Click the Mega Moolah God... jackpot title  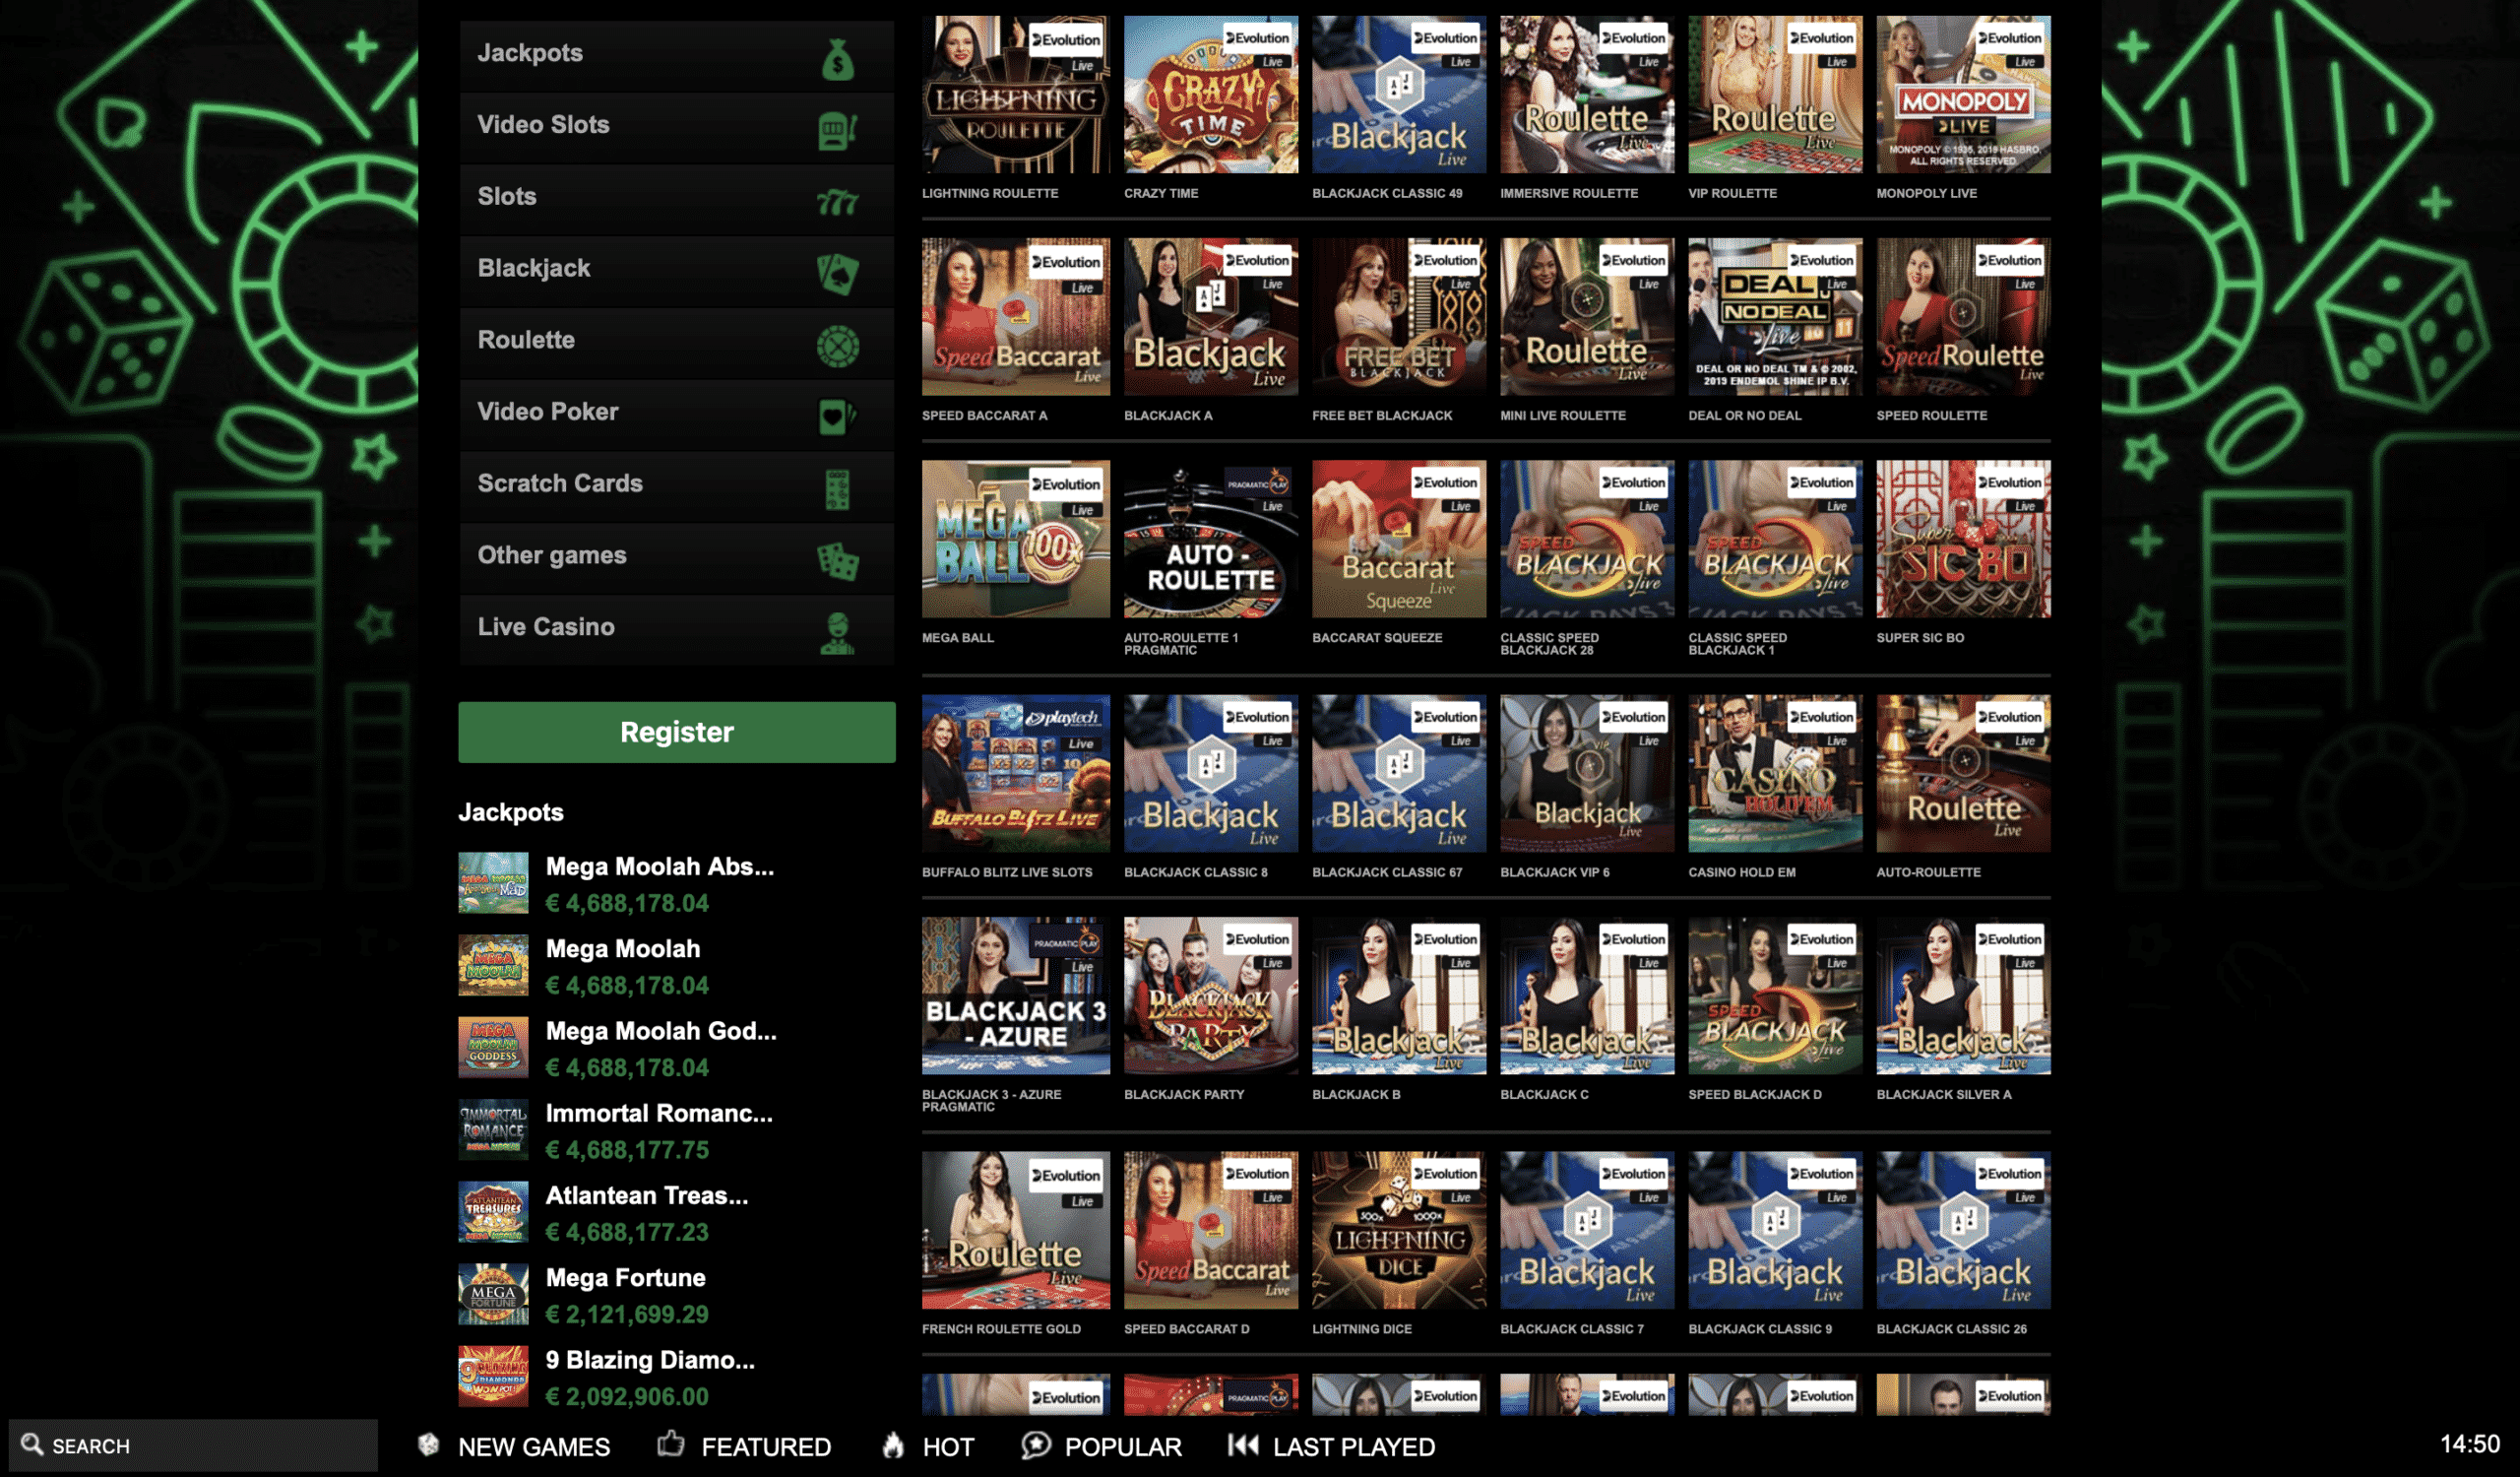coord(661,1031)
